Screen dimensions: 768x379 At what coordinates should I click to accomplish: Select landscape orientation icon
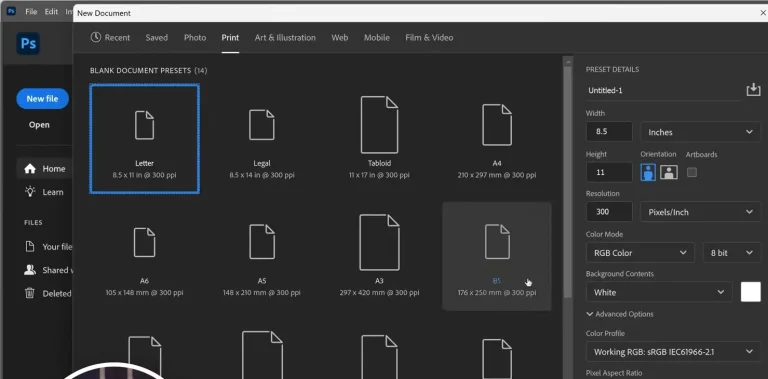click(x=669, y=172)
